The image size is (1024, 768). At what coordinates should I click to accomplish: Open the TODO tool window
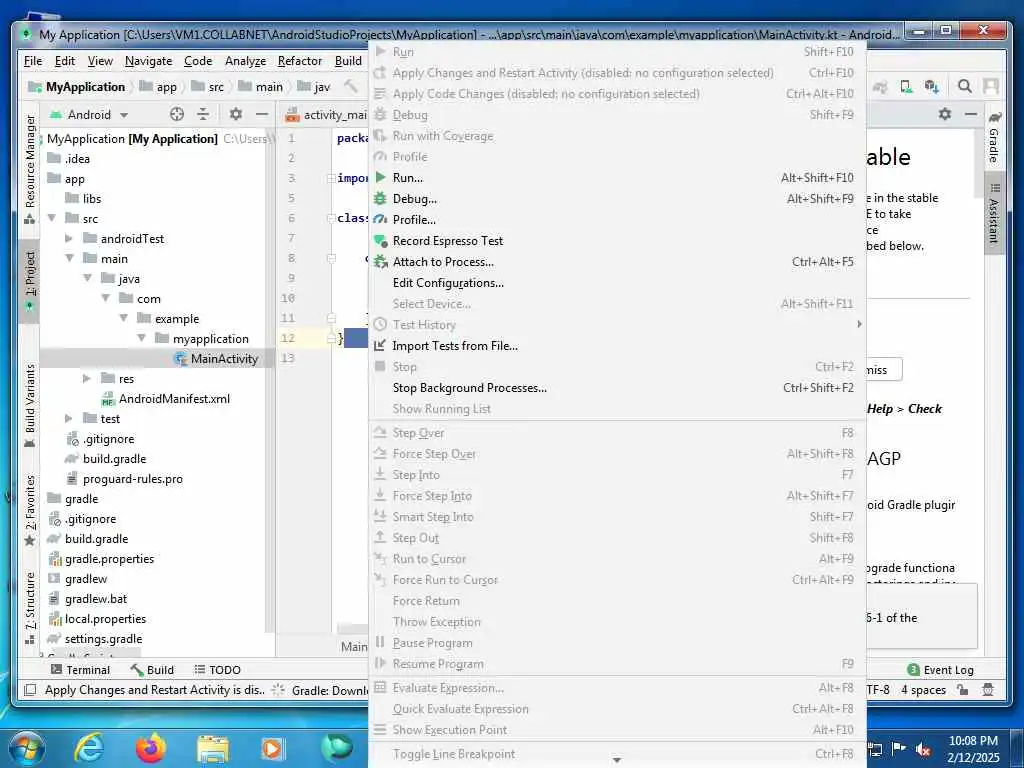point(217,669)
